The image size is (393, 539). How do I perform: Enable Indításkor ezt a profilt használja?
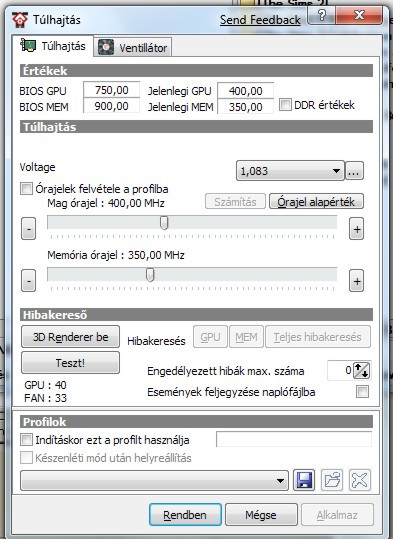coord(26,439)
